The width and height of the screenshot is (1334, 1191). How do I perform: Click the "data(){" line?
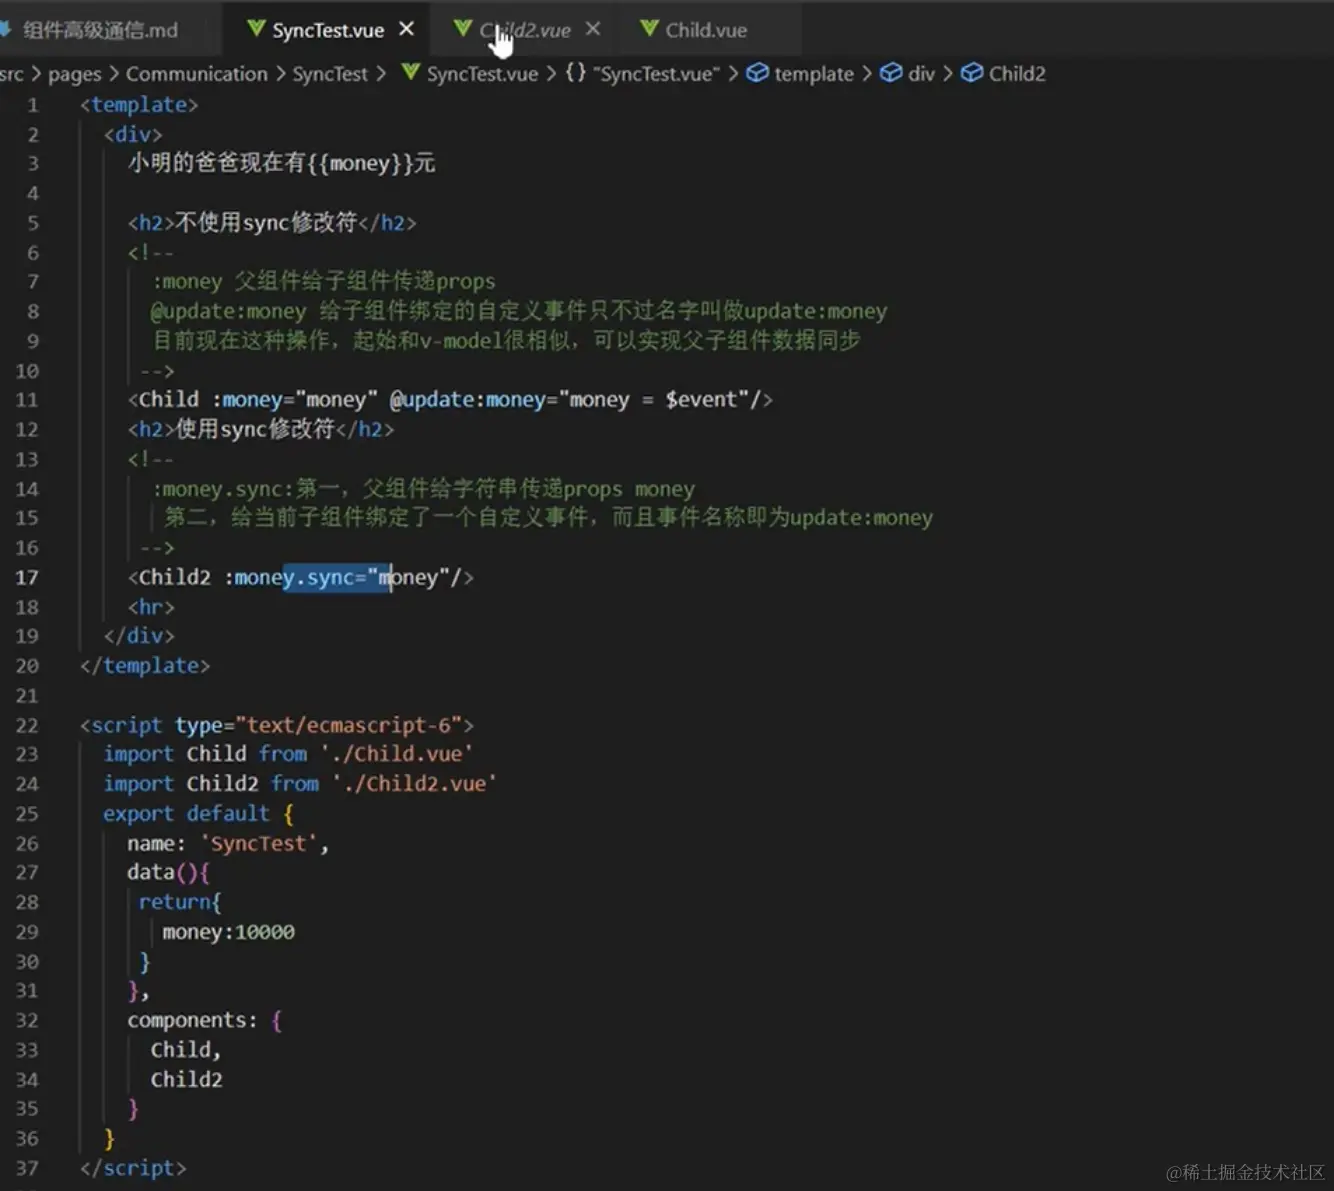pyautogui.click(x=168, y=872)
